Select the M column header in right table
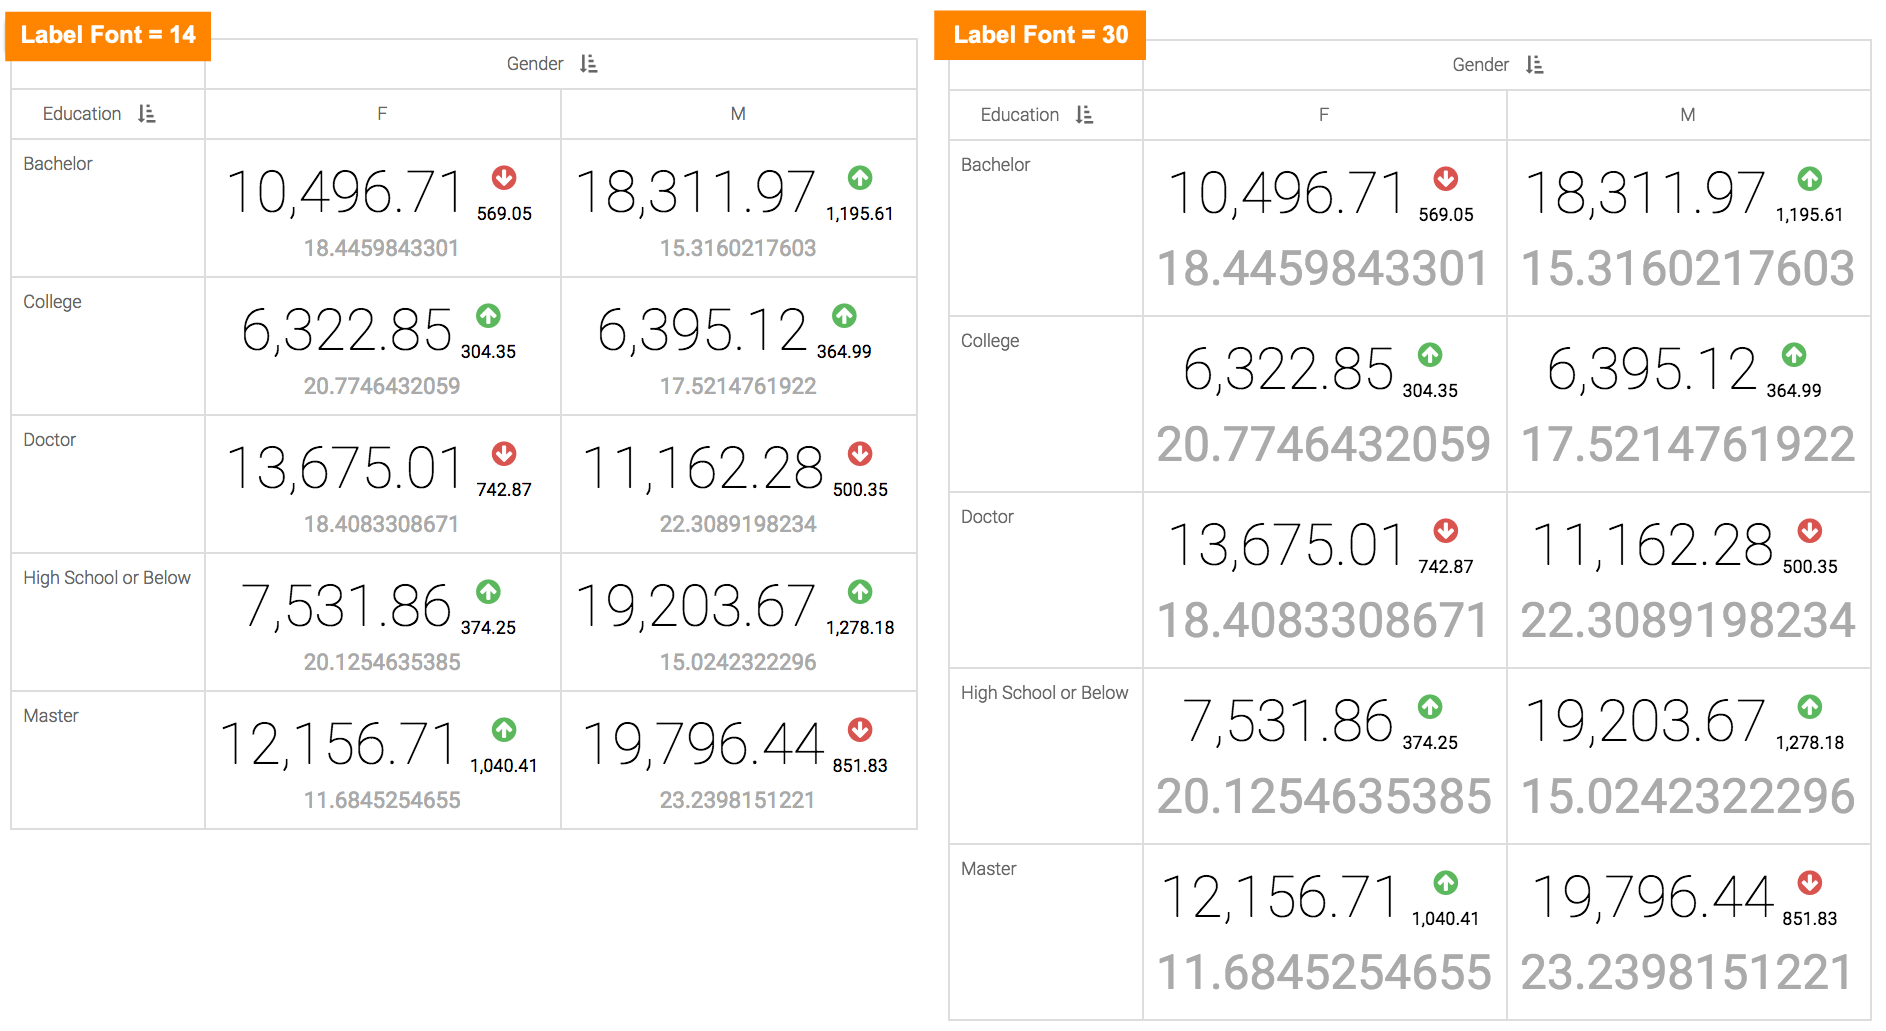Image resolution: width=1886 pixels, height=1031 pixels. (1688, 115)
